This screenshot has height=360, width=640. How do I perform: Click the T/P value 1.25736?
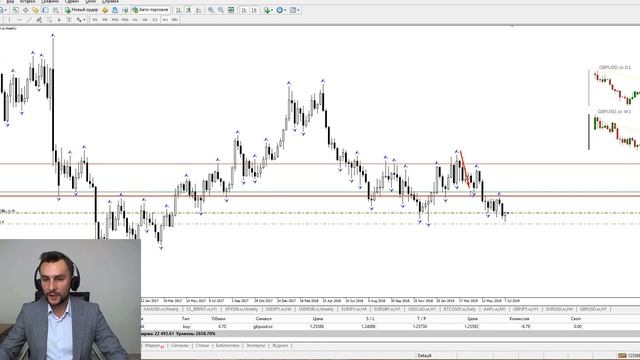coord(419,327)
